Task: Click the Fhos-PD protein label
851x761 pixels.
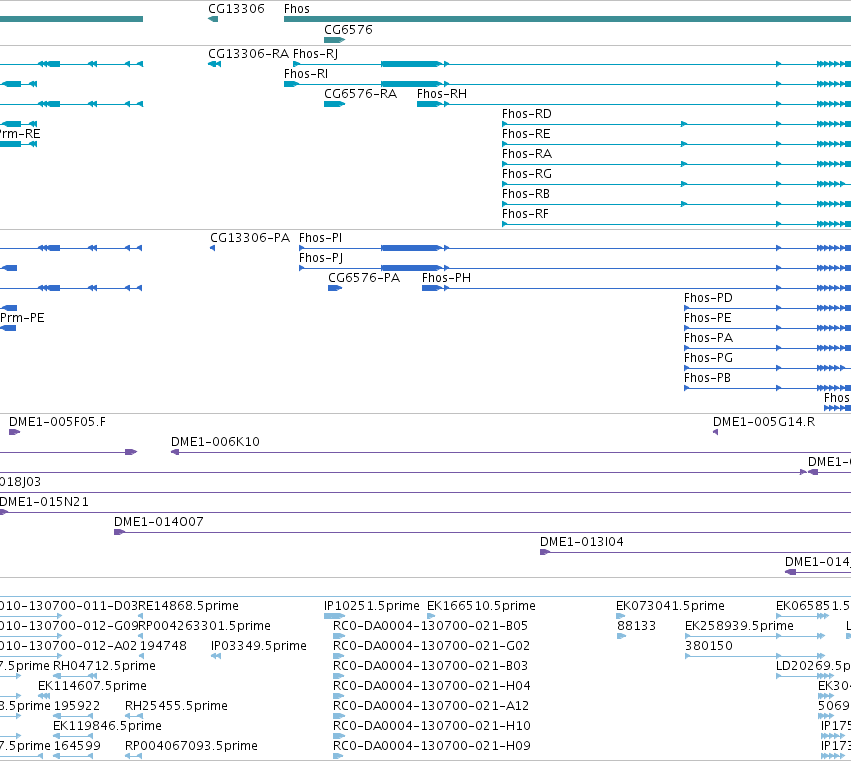Action: pos(708,298)
